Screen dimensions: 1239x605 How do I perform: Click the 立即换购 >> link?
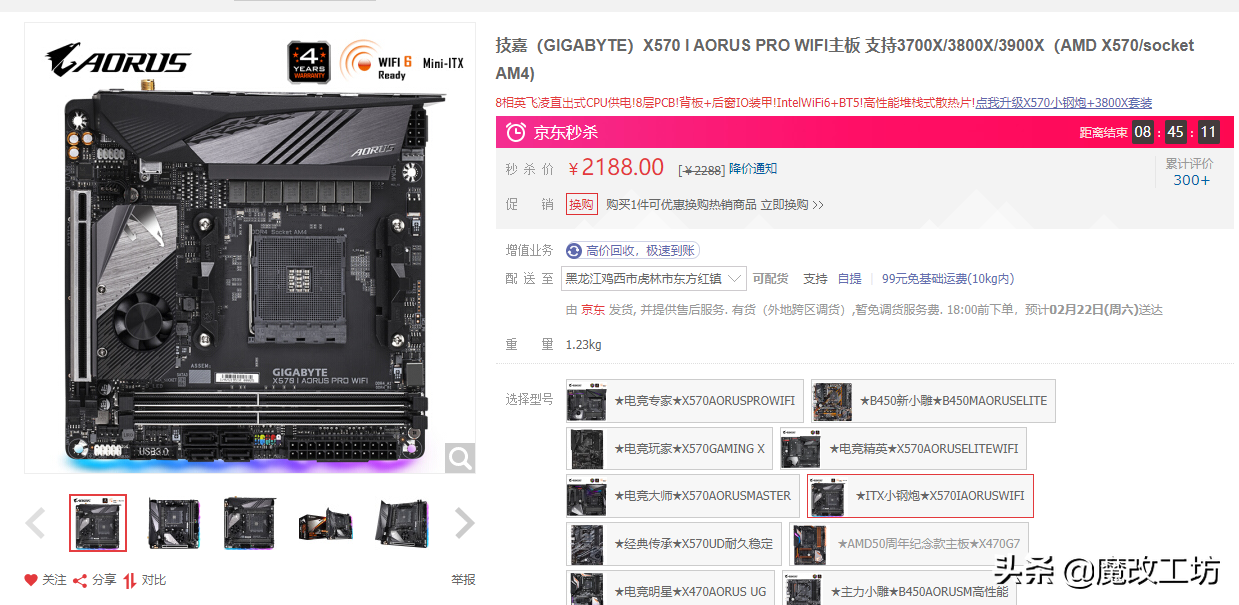tap(792, 205)
